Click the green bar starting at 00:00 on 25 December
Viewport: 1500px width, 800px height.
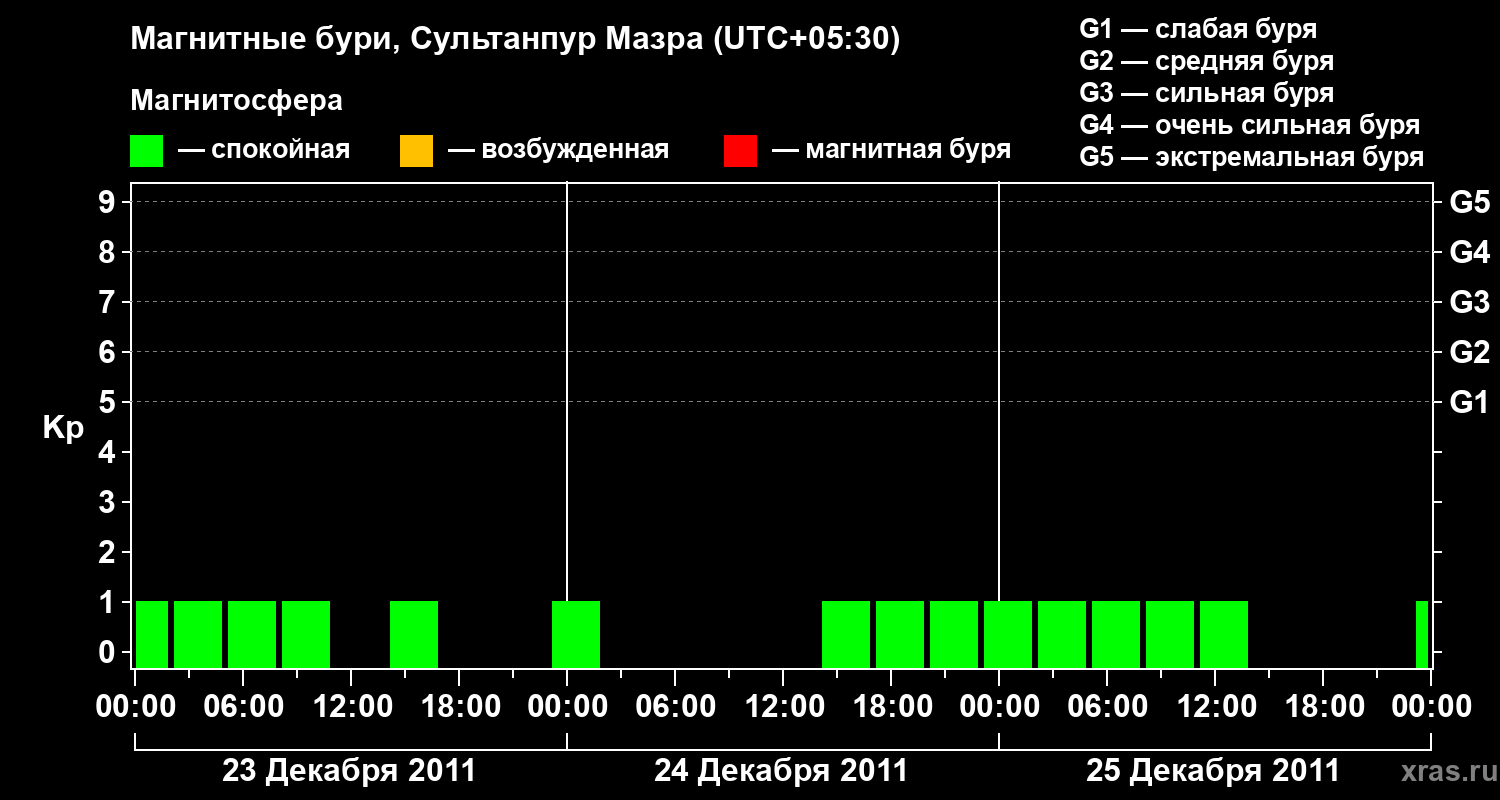[1008, 634]
